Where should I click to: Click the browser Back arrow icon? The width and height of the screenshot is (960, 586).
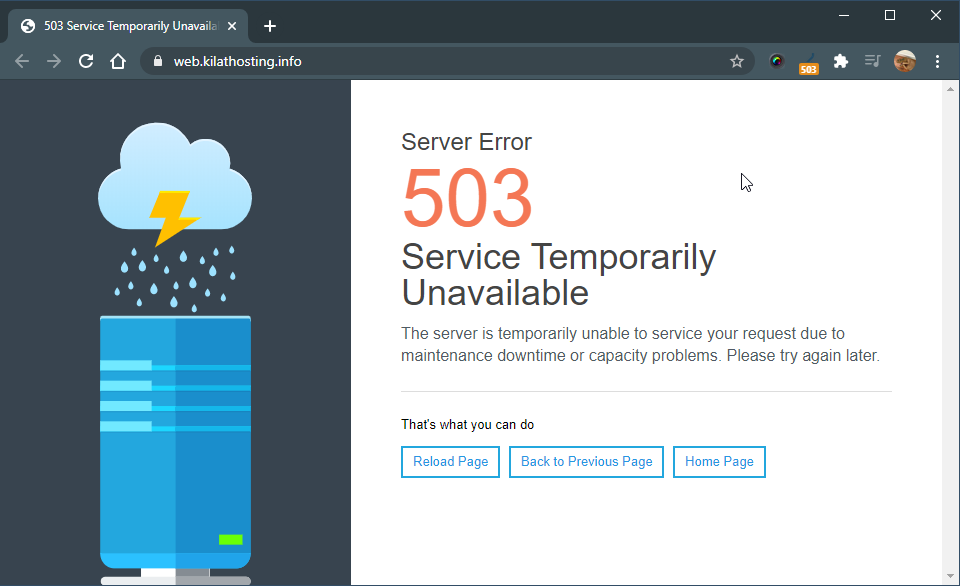coord(22,61)
